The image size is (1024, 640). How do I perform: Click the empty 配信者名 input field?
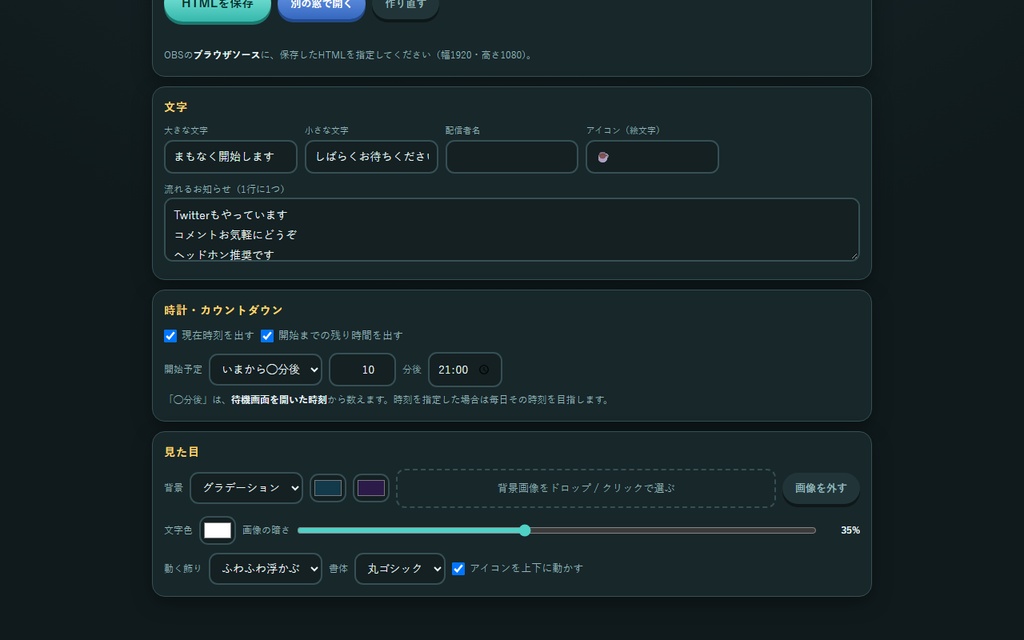(x=511, y=157)
